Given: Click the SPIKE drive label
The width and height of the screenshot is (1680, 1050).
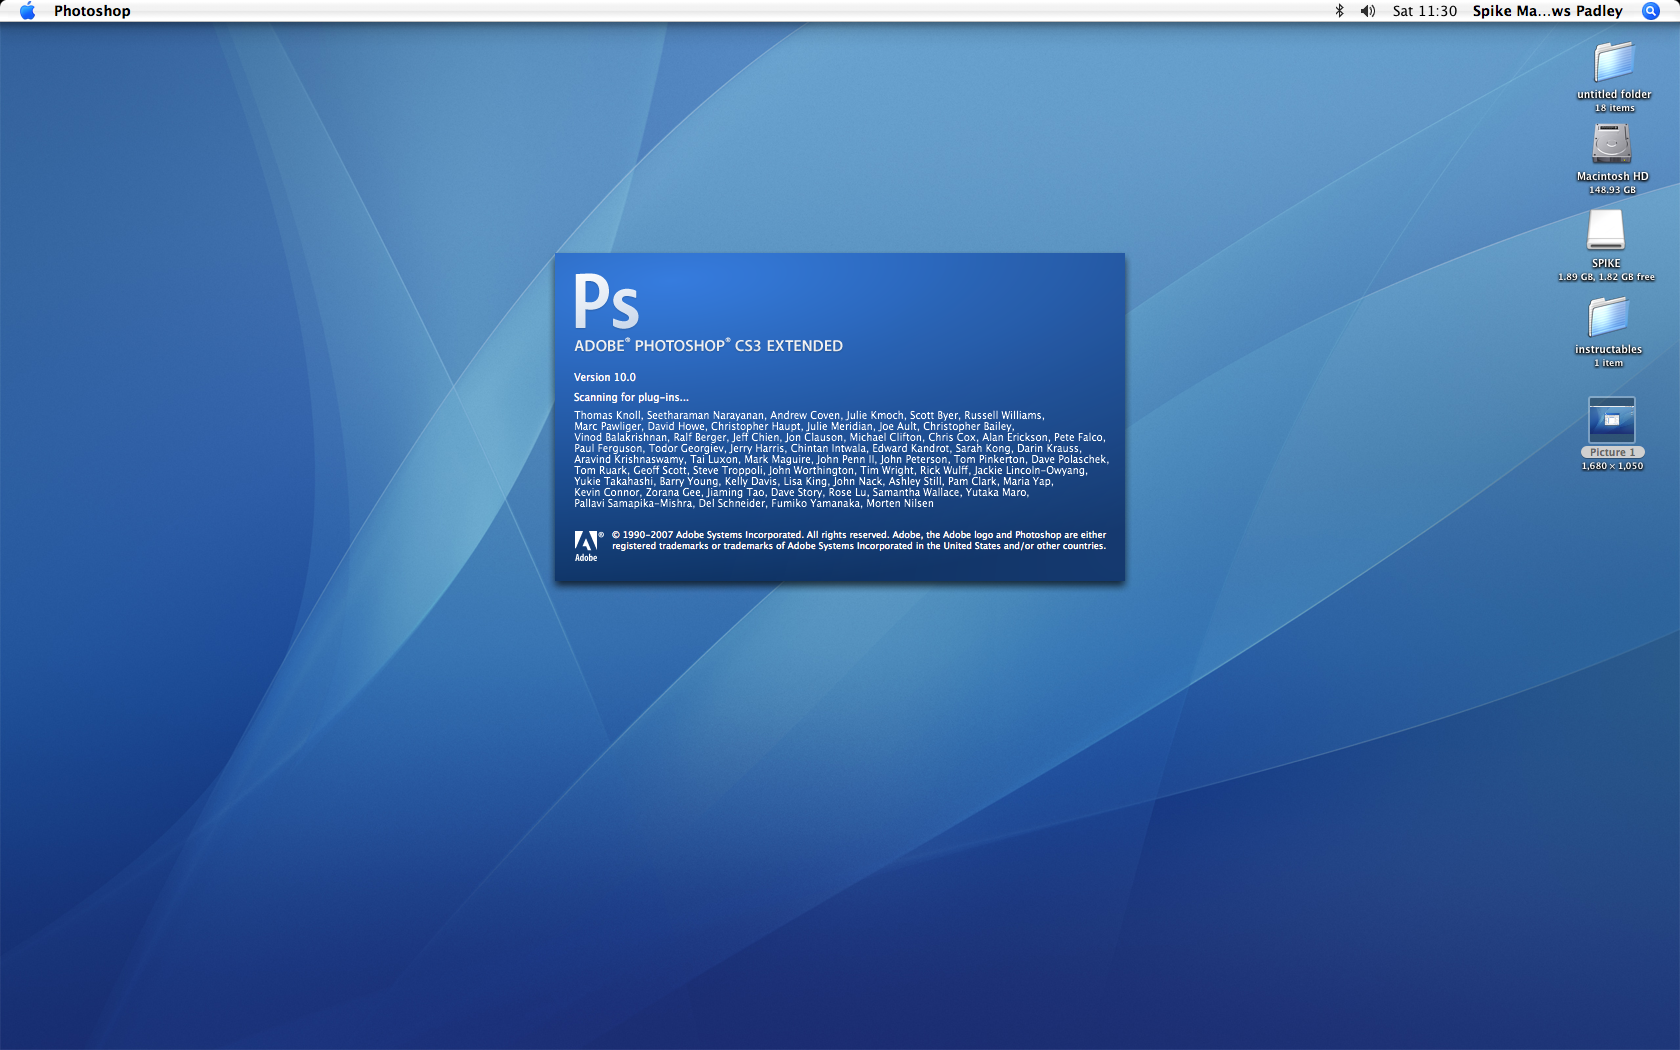Looking at the screenshot, I should click(1606, 264).
